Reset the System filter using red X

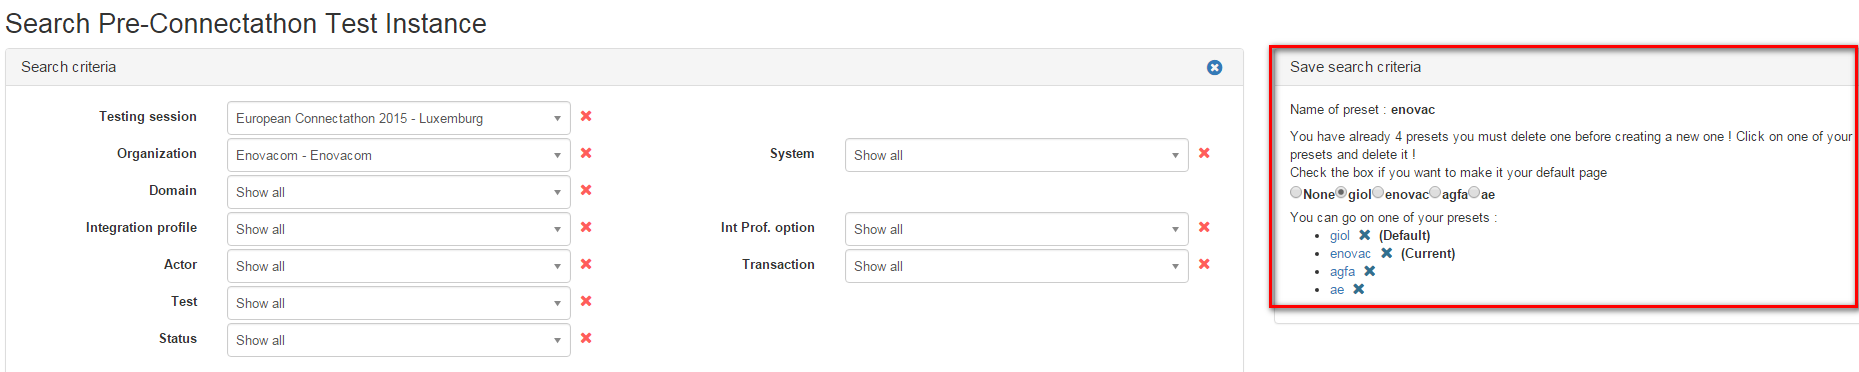click(1204, 153)
